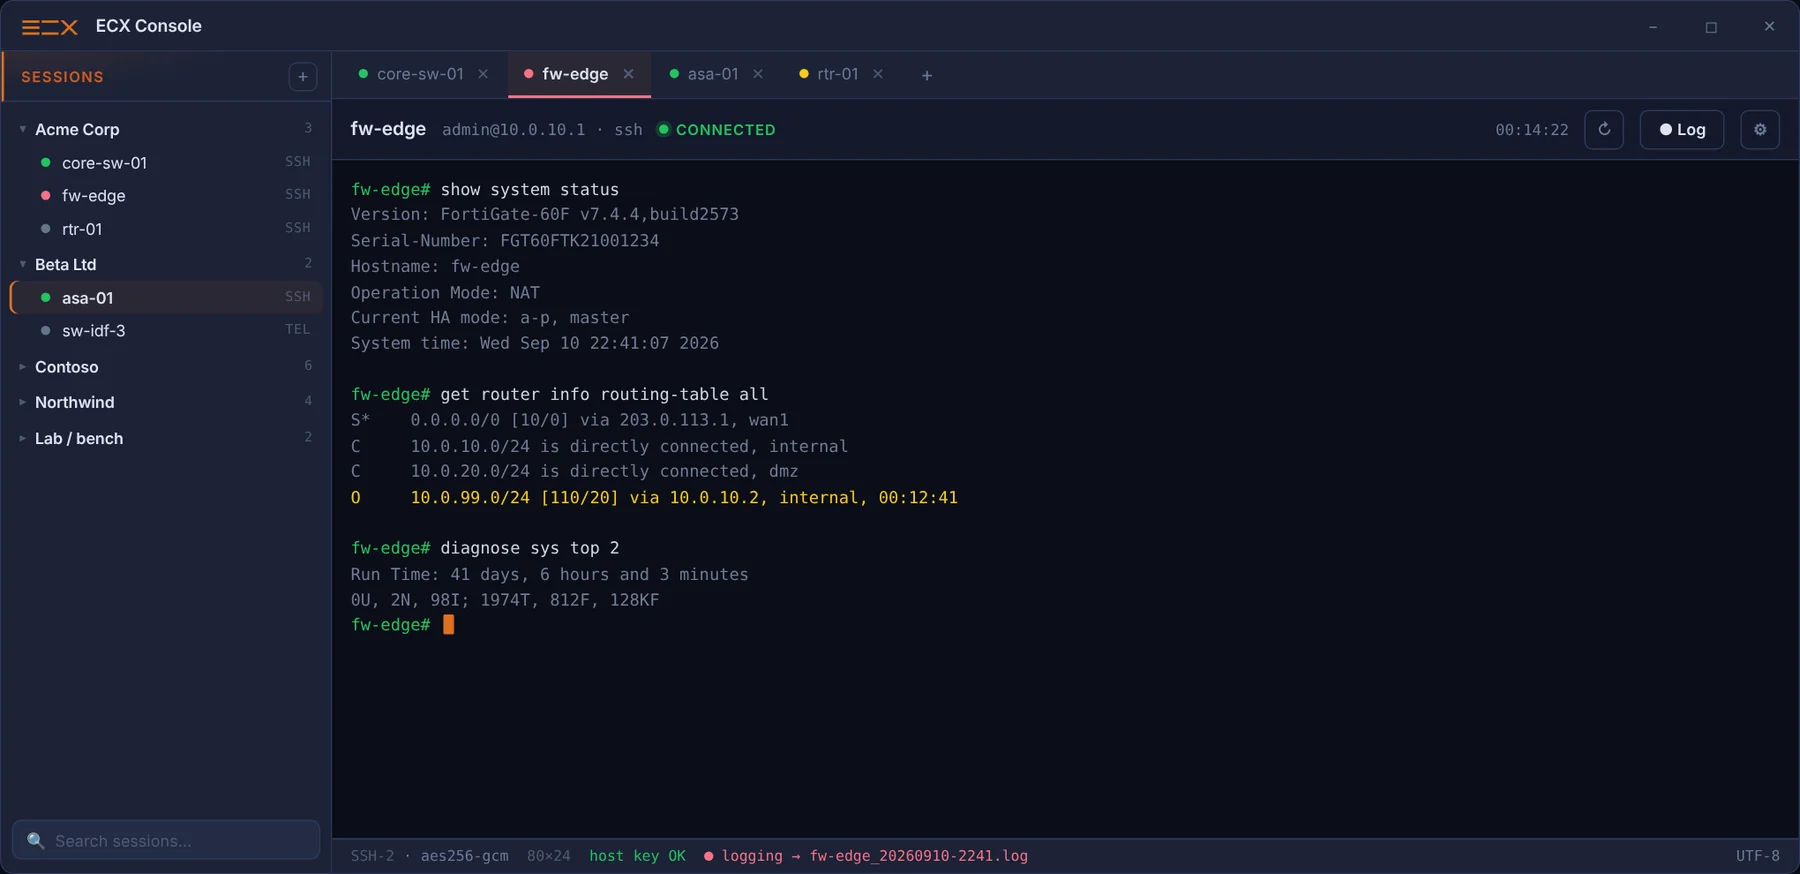Click admin@10.0.10.1 connection text
Screen dimensions: 1800x874
[x=514, y=130]
